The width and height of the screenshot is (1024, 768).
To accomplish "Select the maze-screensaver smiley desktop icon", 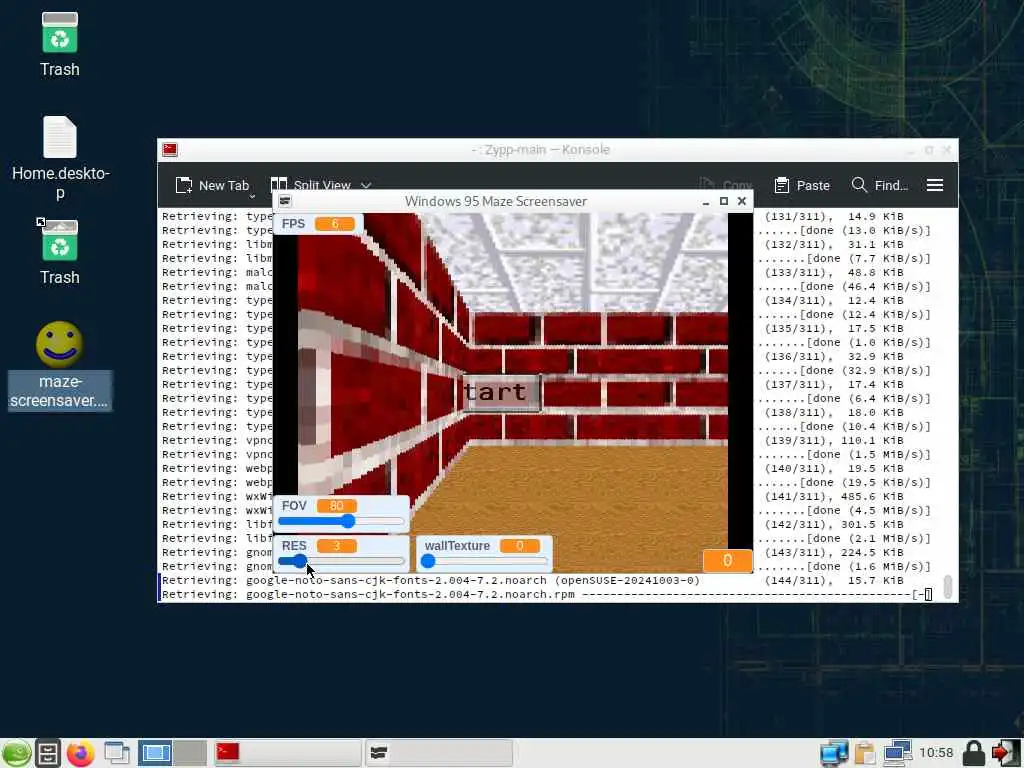I will tap(59, 344).
